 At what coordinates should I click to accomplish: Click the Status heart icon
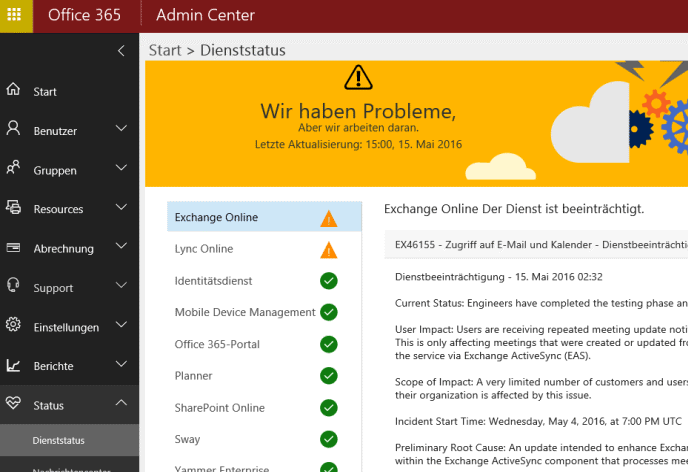[13, 403]
